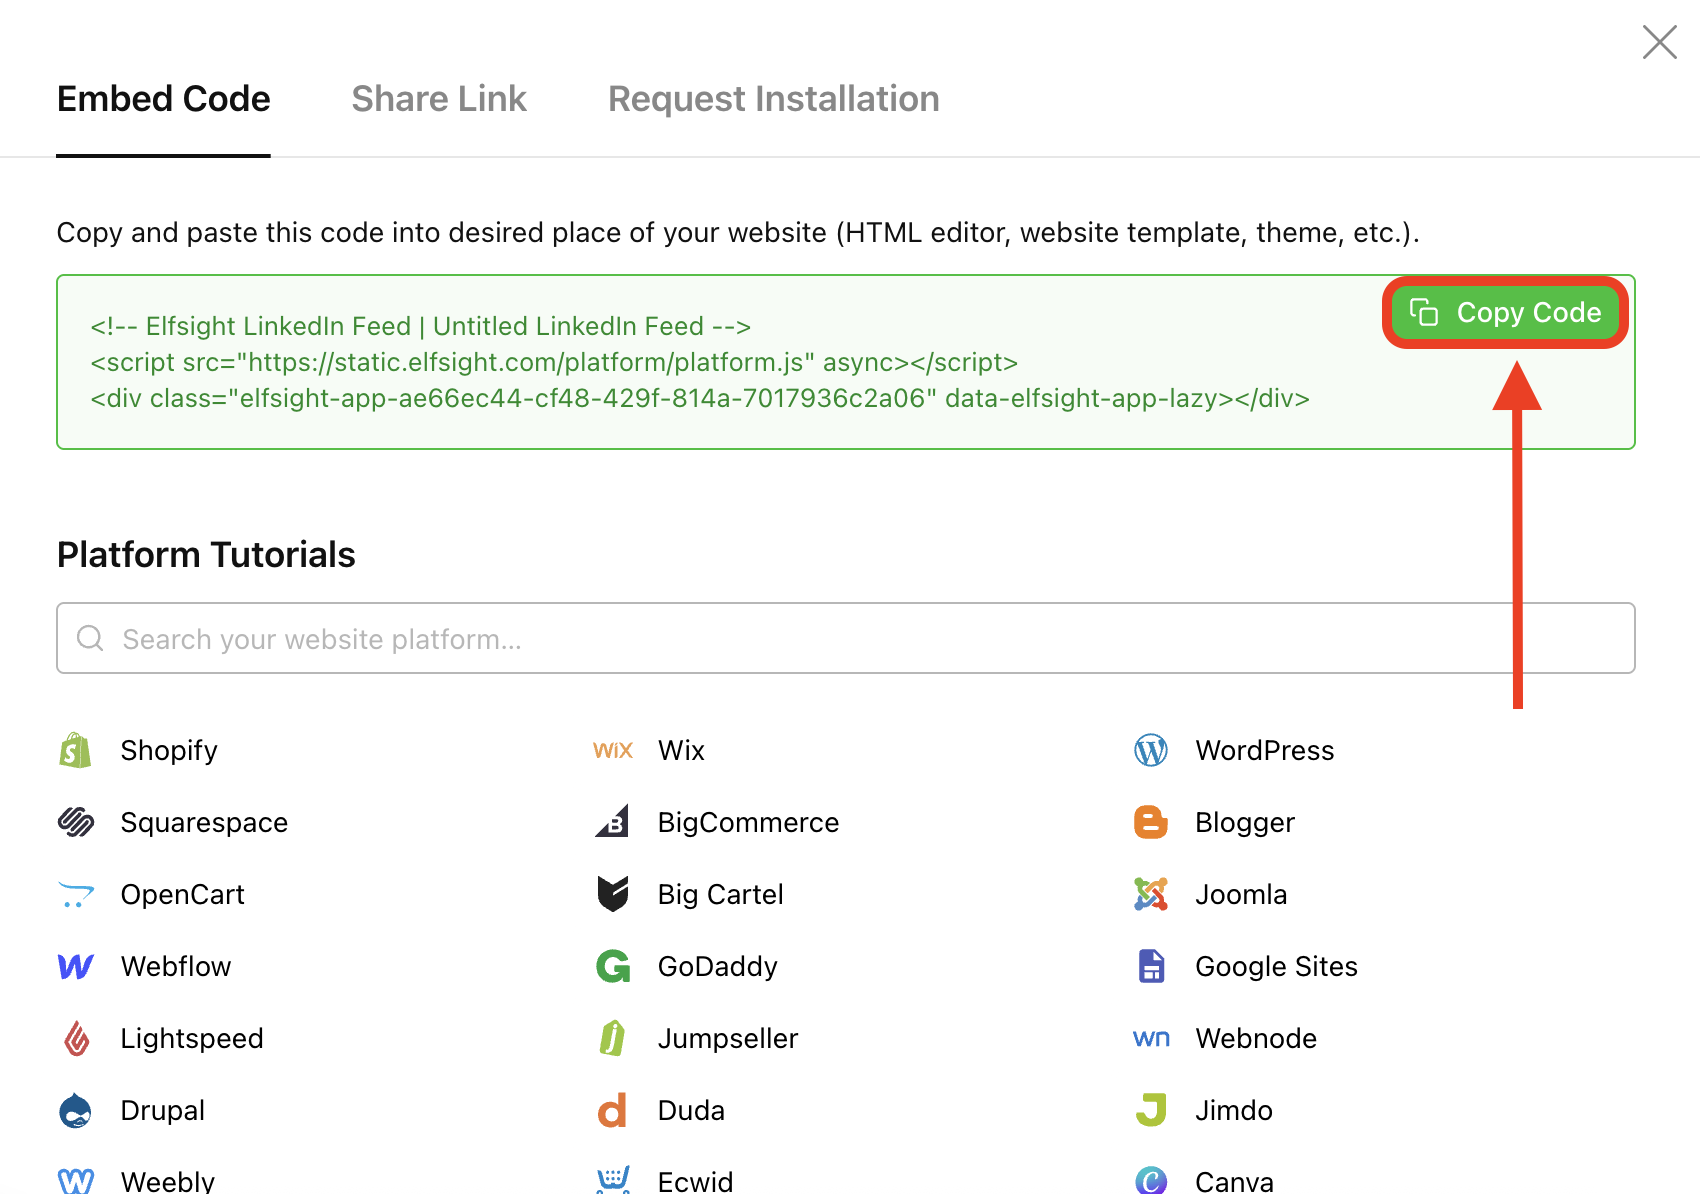This screenshot has height=1194, width=1700.
Task: Click the GoDaddy G icon
Action: click(613, 966)
